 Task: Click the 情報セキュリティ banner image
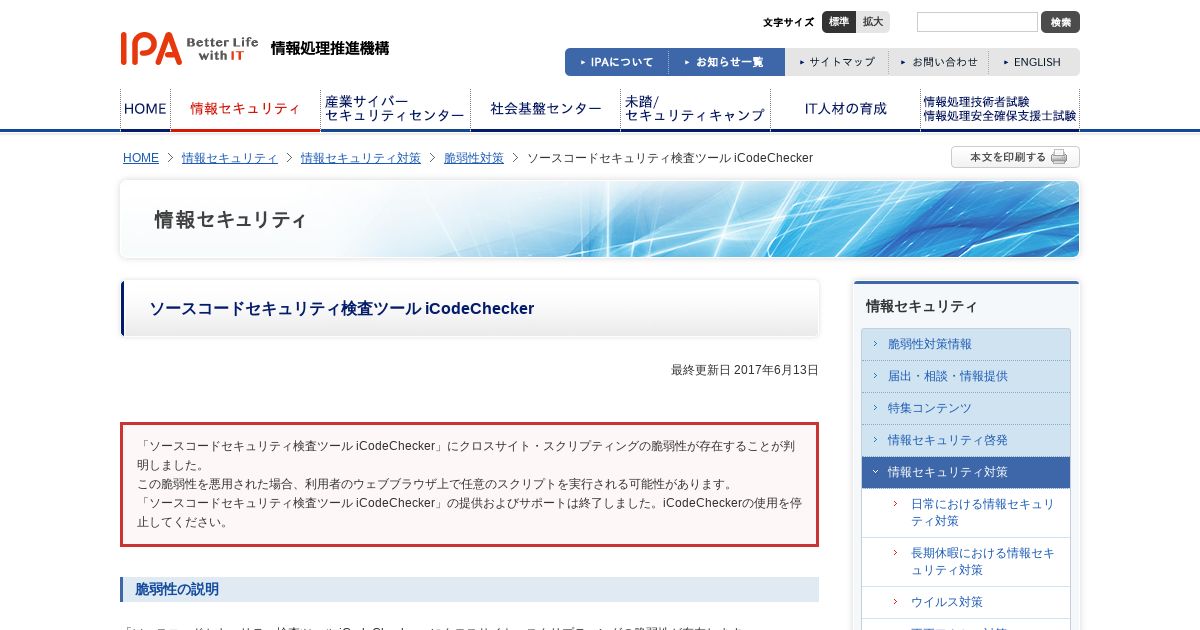(600, 219)
